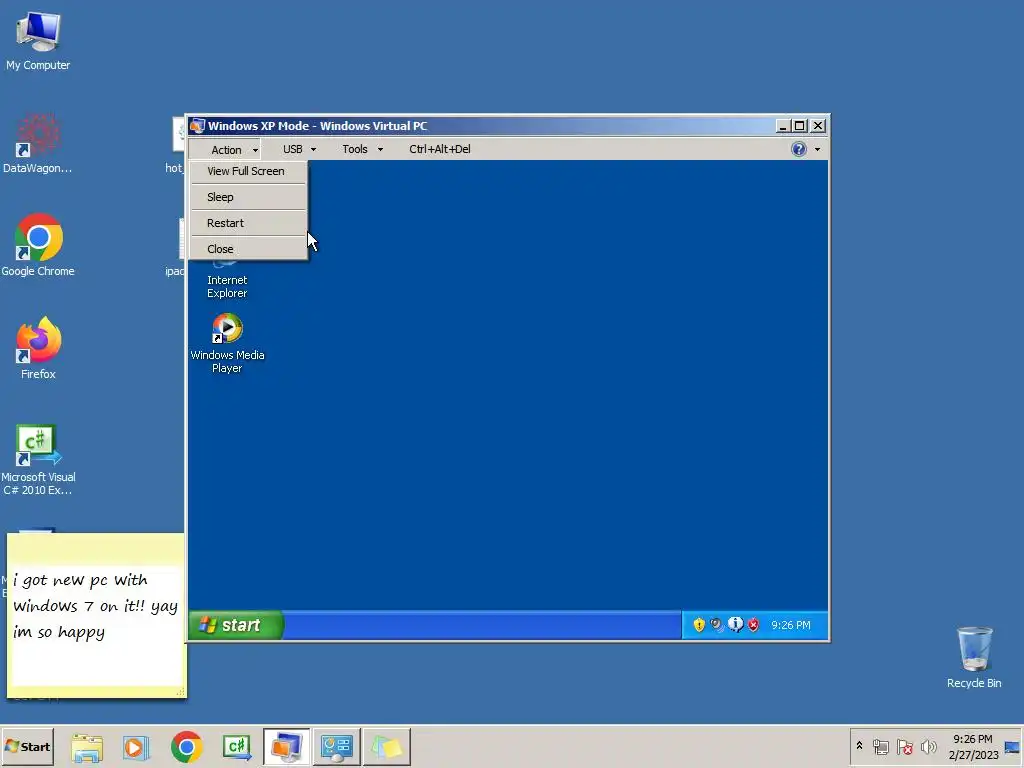This screenshot has width=1024, height=768.
Task: Open the Control Panel taskbar button
Action: 336,747
